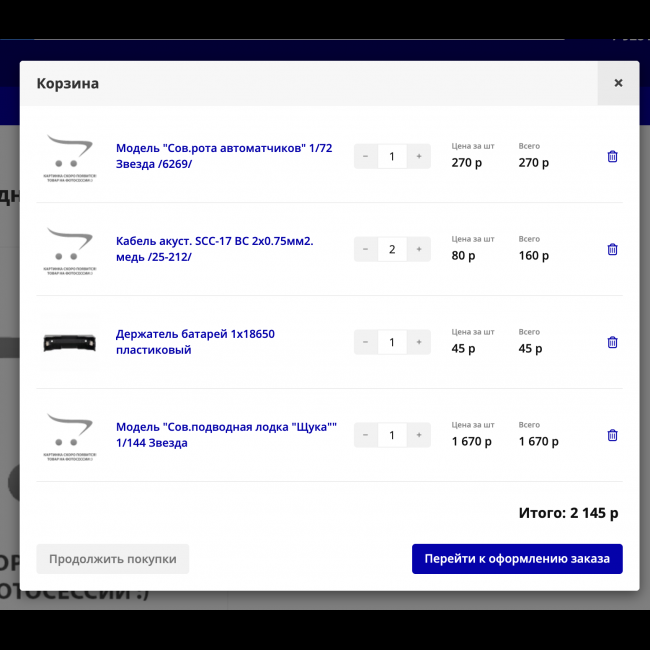Click Продолжить покупки button
This screenshot has height=650, width=650.
tap(112, 559)
